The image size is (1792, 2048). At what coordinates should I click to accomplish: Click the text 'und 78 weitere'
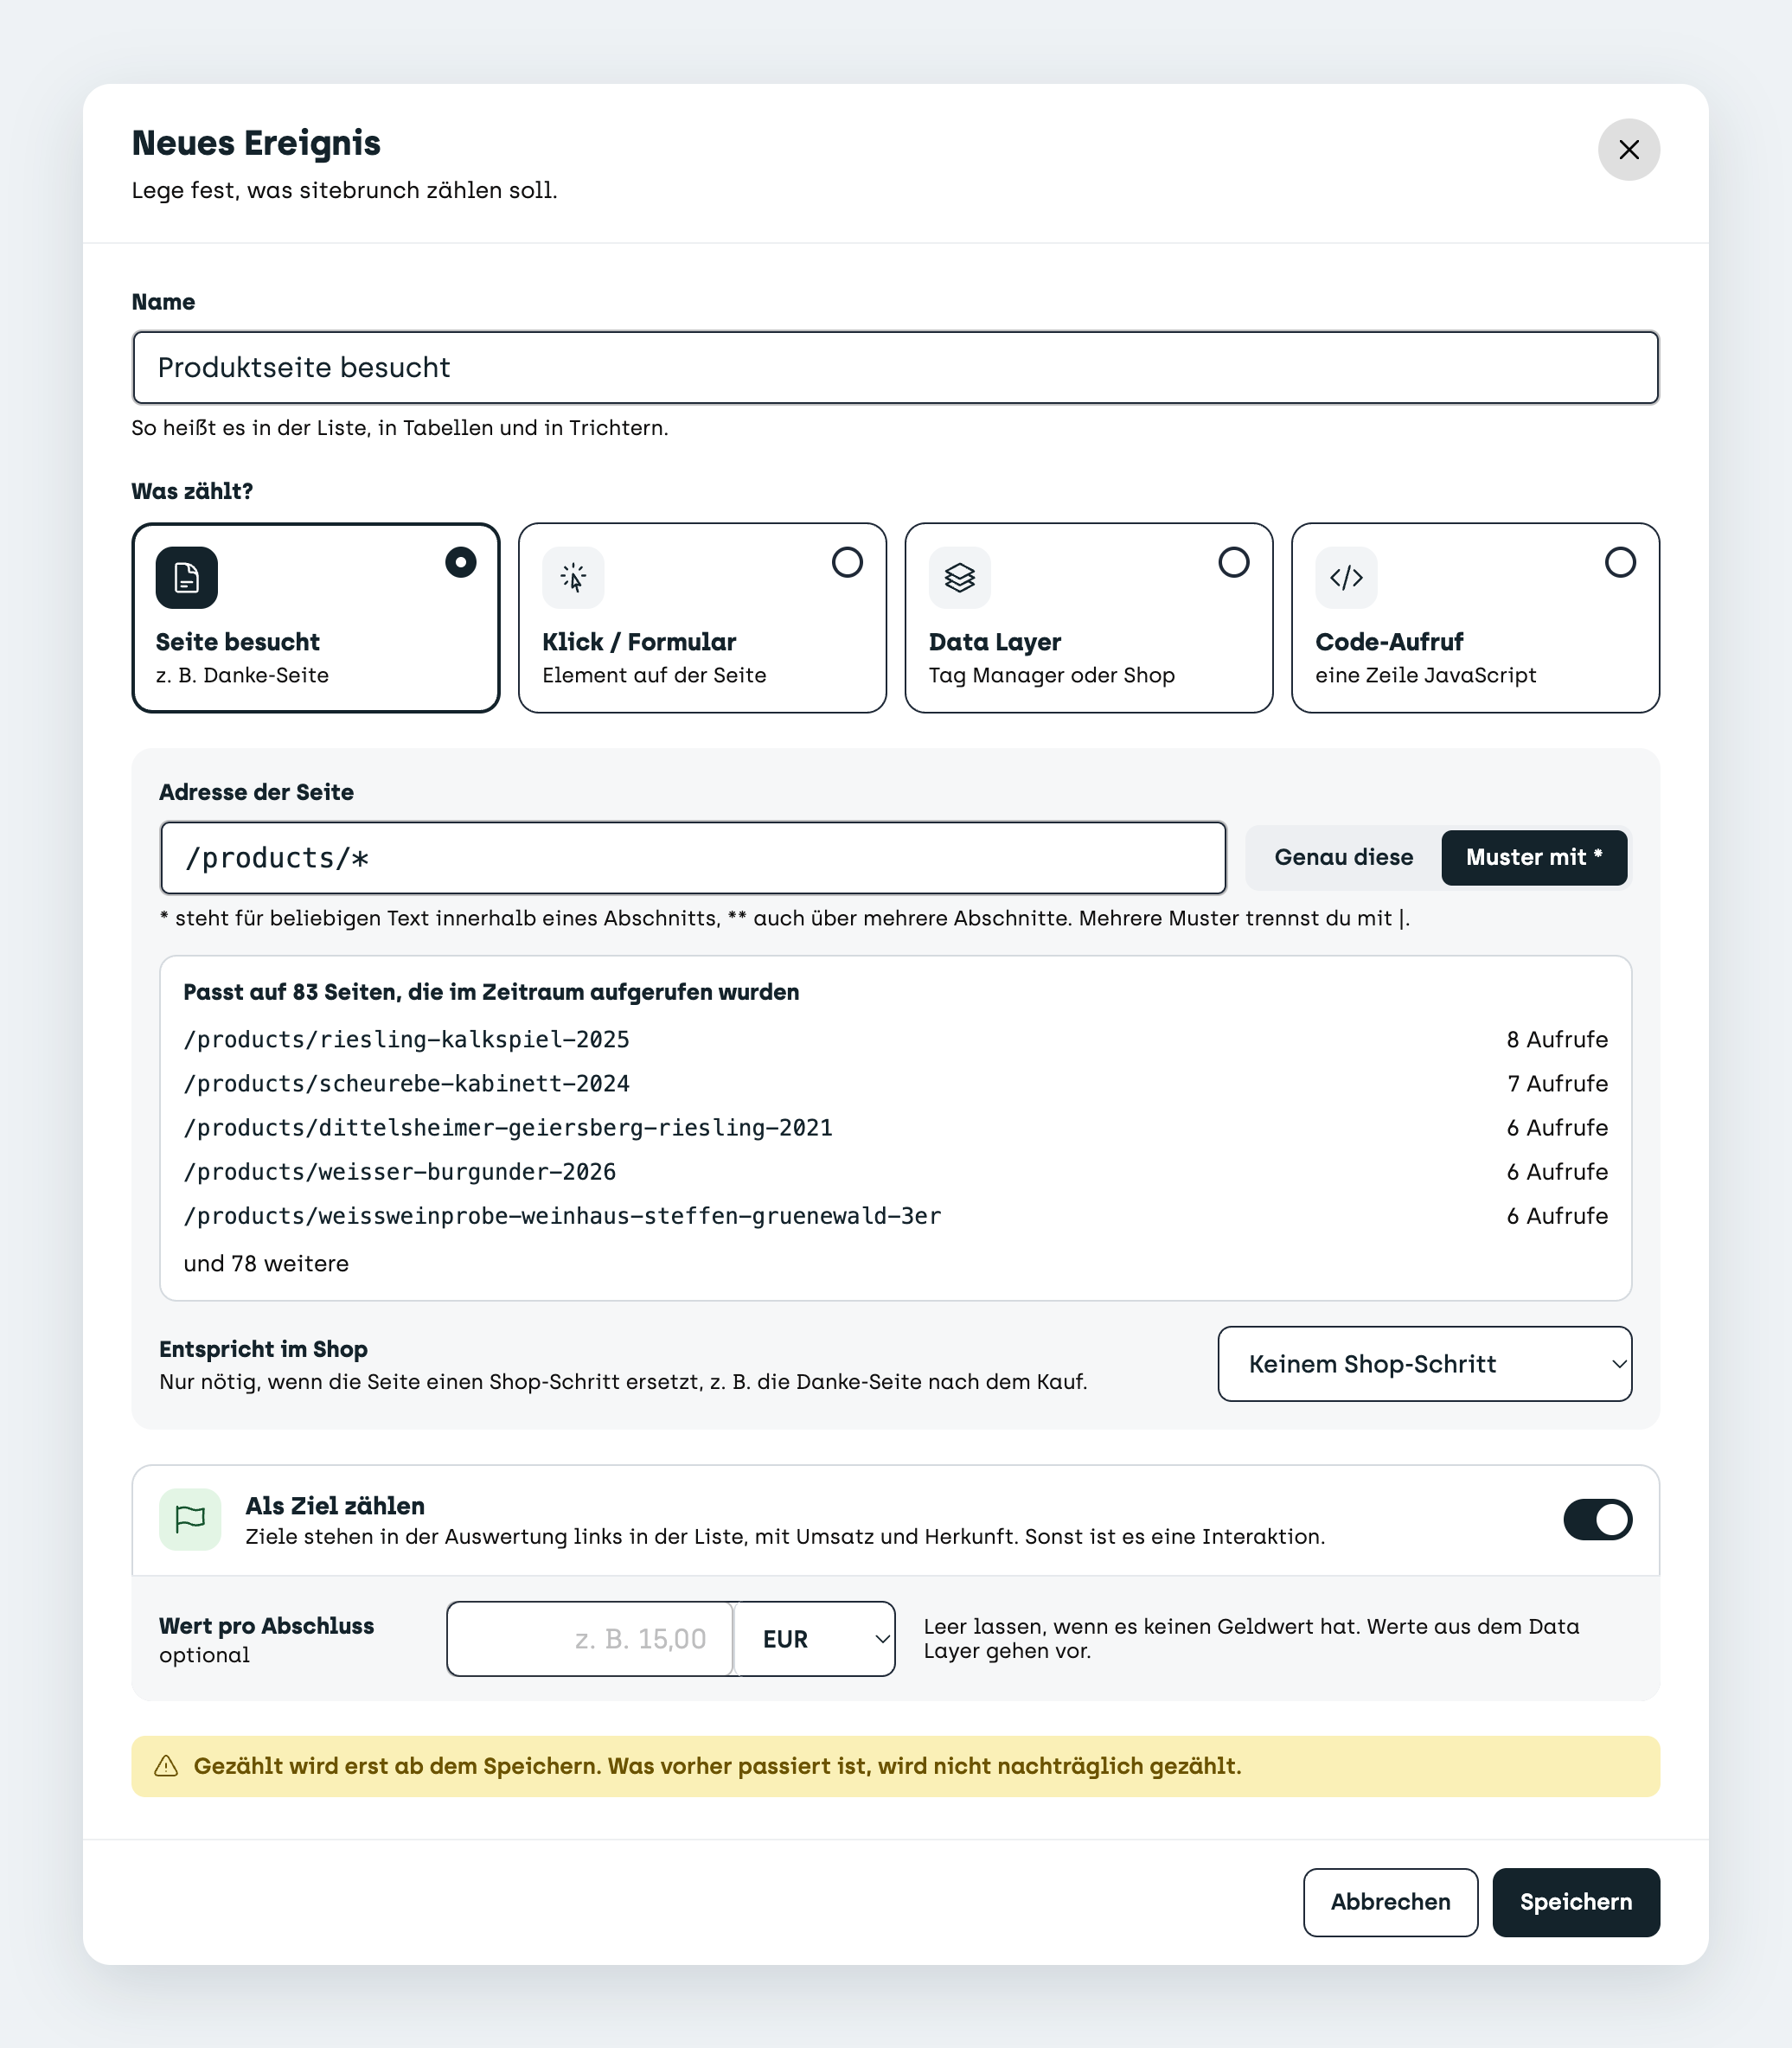pos(266,1264)
